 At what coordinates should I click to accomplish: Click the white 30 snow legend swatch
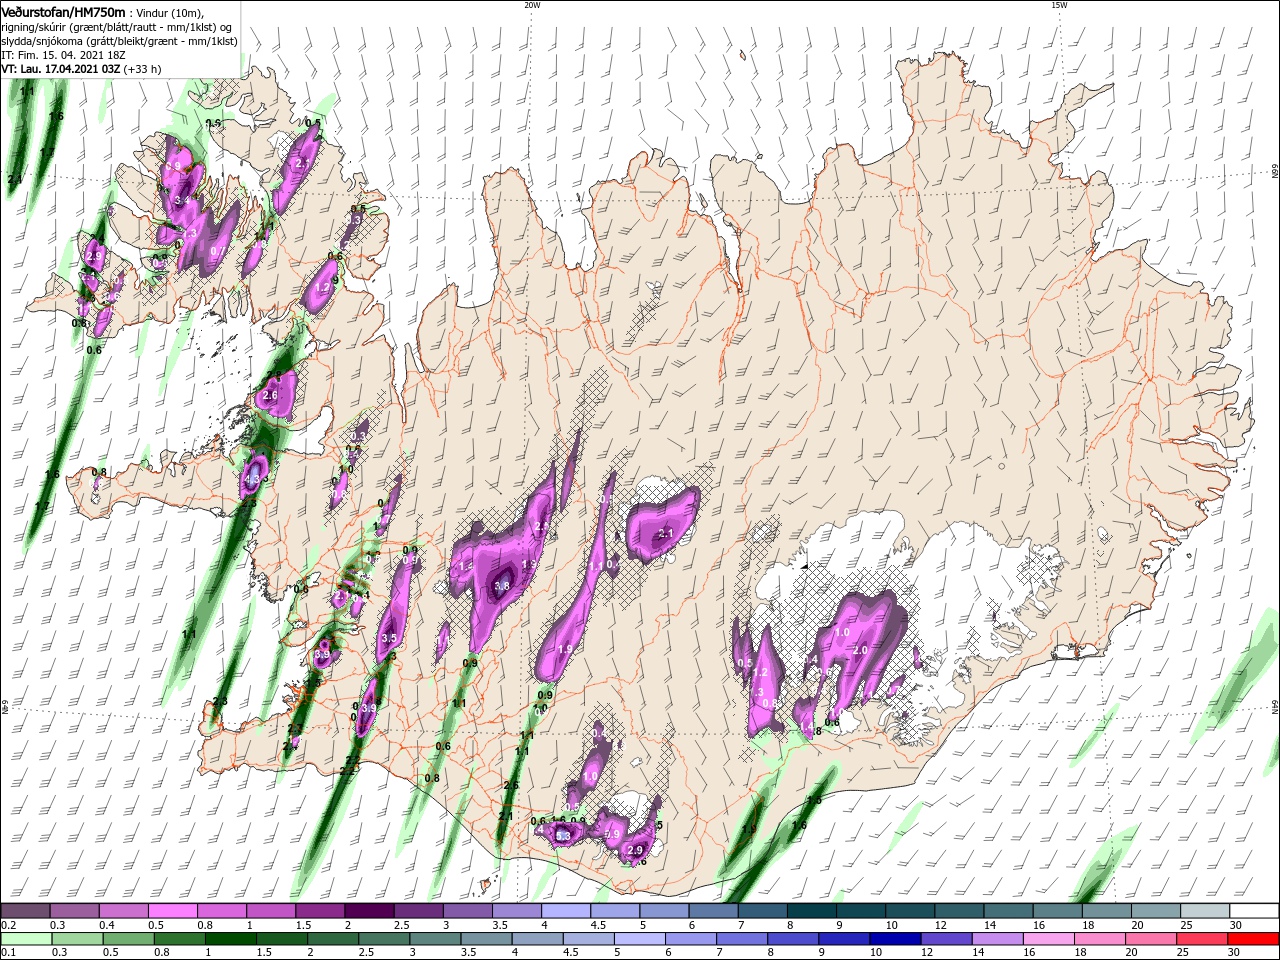[x=1254, y=911]
